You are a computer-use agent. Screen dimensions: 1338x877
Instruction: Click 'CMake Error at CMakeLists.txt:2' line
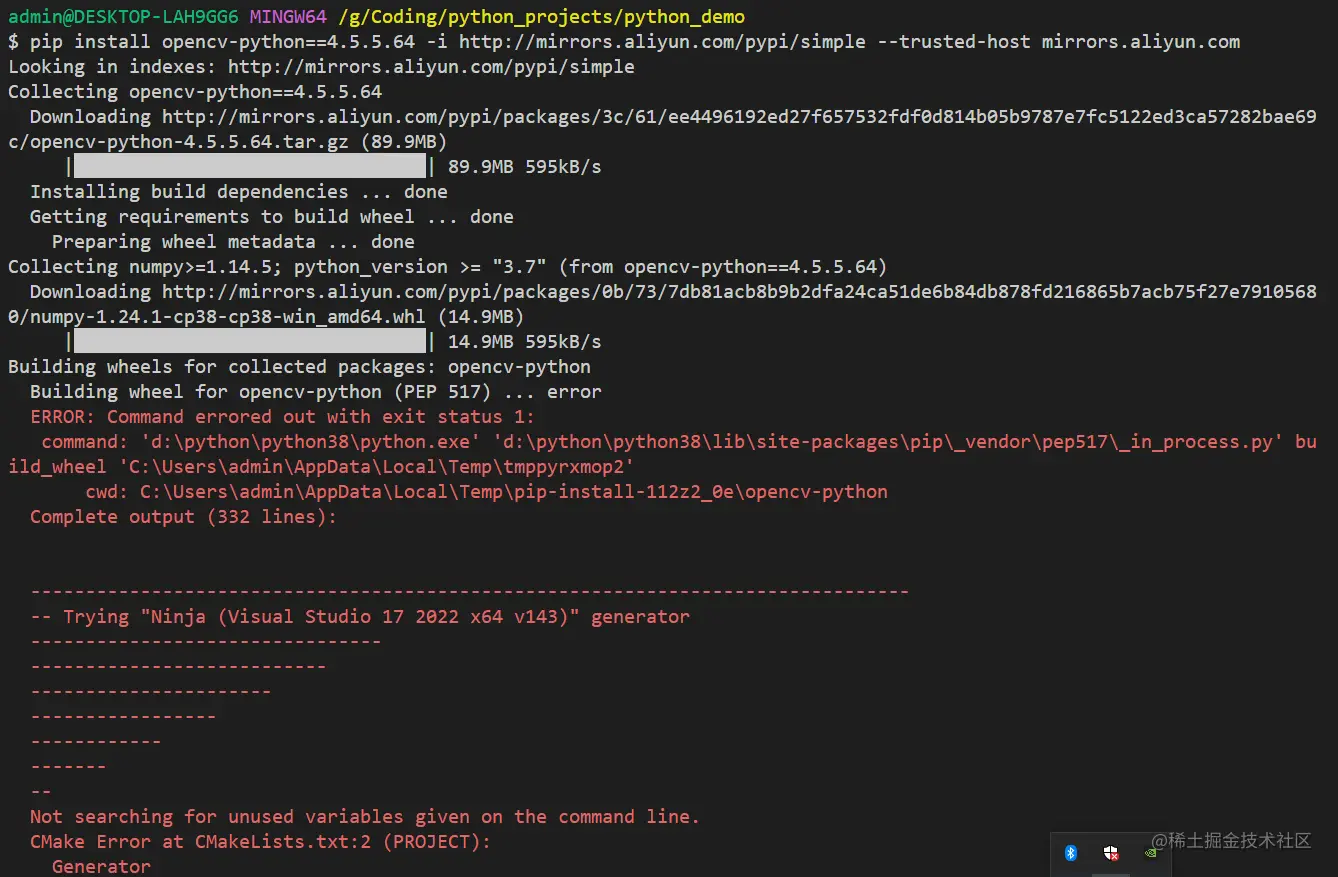pos(261,842)
